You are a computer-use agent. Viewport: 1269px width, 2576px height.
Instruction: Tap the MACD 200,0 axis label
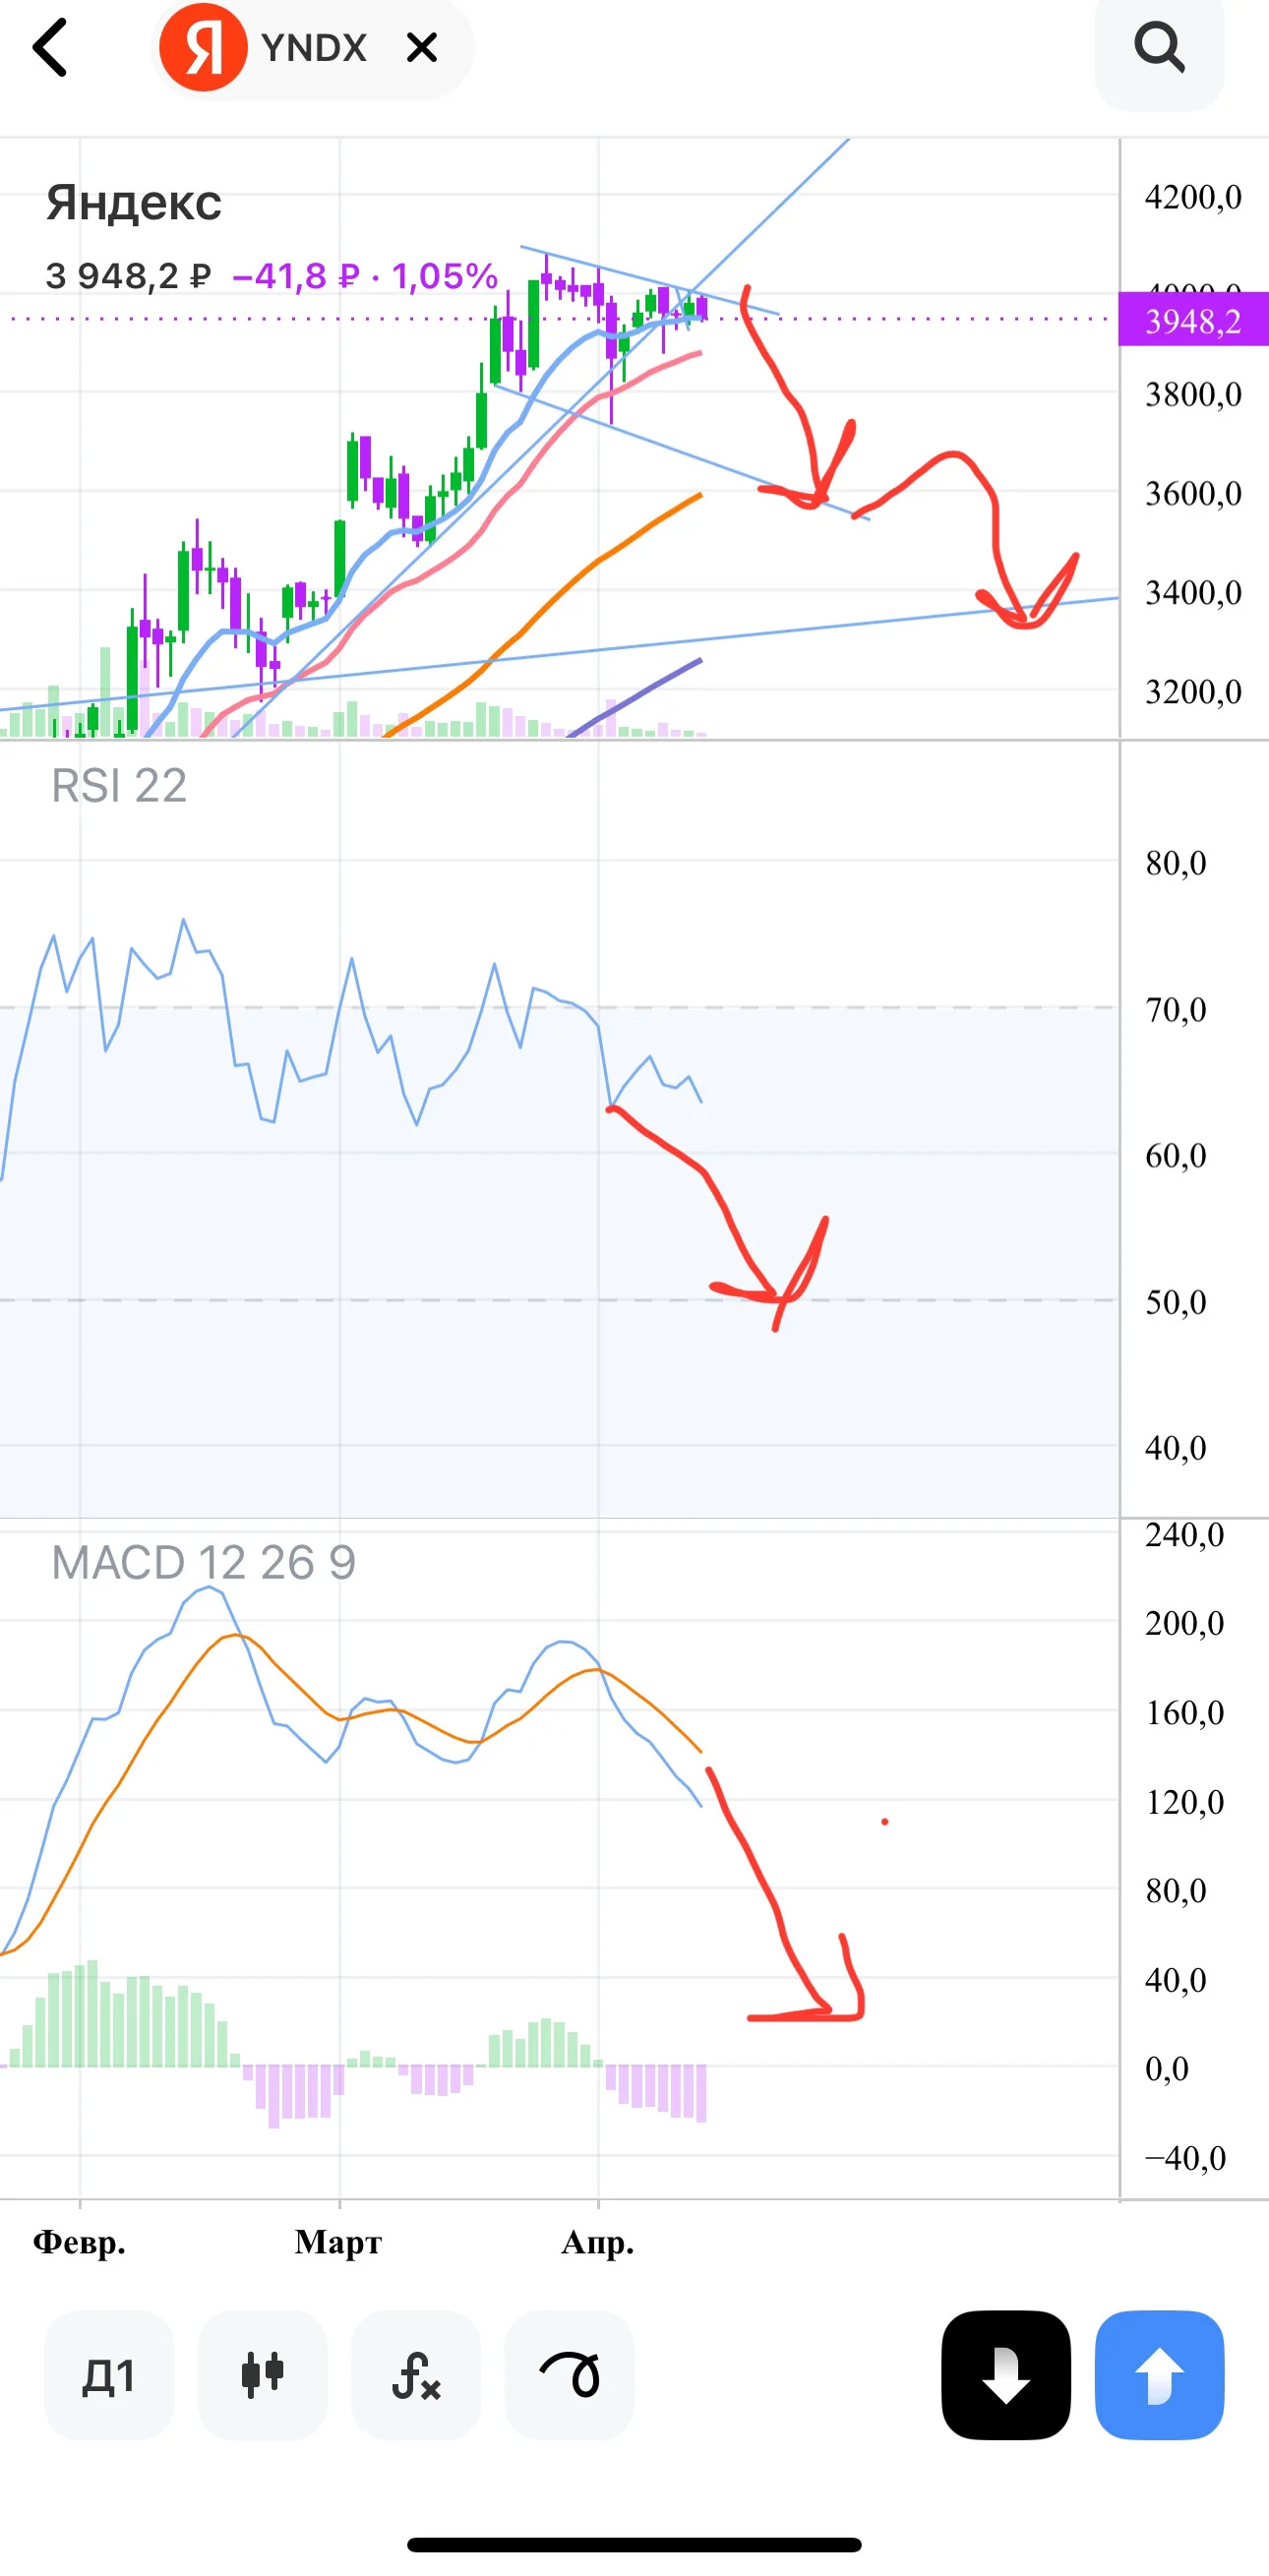tap(1184, 1622)
